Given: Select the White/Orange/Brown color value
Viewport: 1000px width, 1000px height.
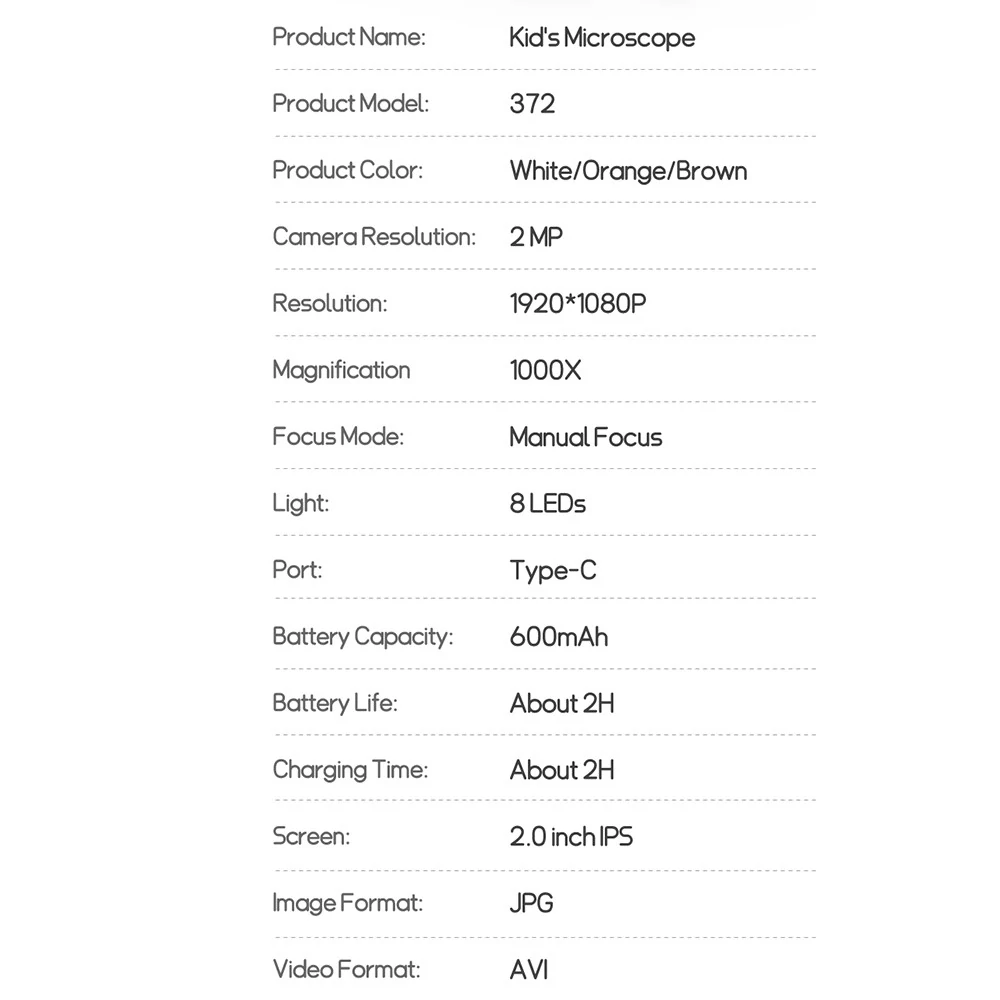Looking at the screenshot, I should [x=628, y=171].
